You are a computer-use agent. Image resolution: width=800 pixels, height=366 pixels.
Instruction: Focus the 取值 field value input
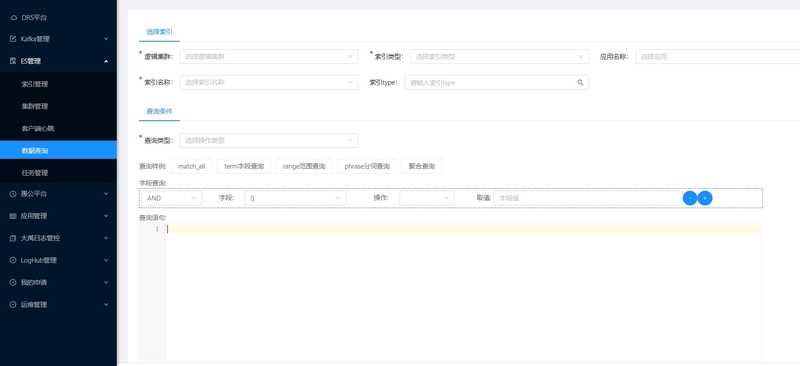(588, 198)
